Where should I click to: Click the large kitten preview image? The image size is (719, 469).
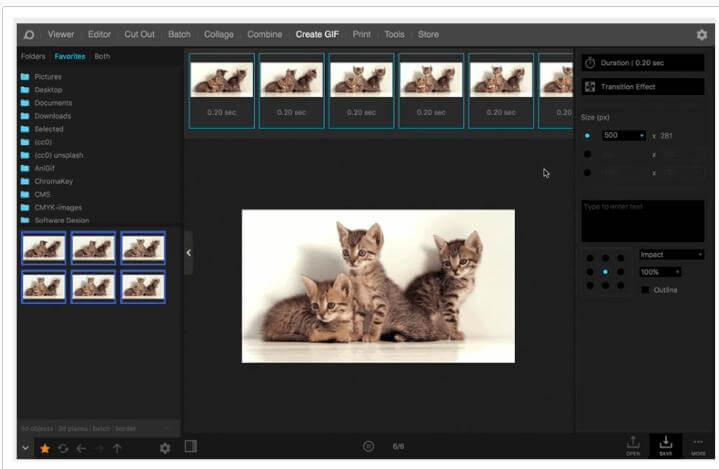pos(378,286)
